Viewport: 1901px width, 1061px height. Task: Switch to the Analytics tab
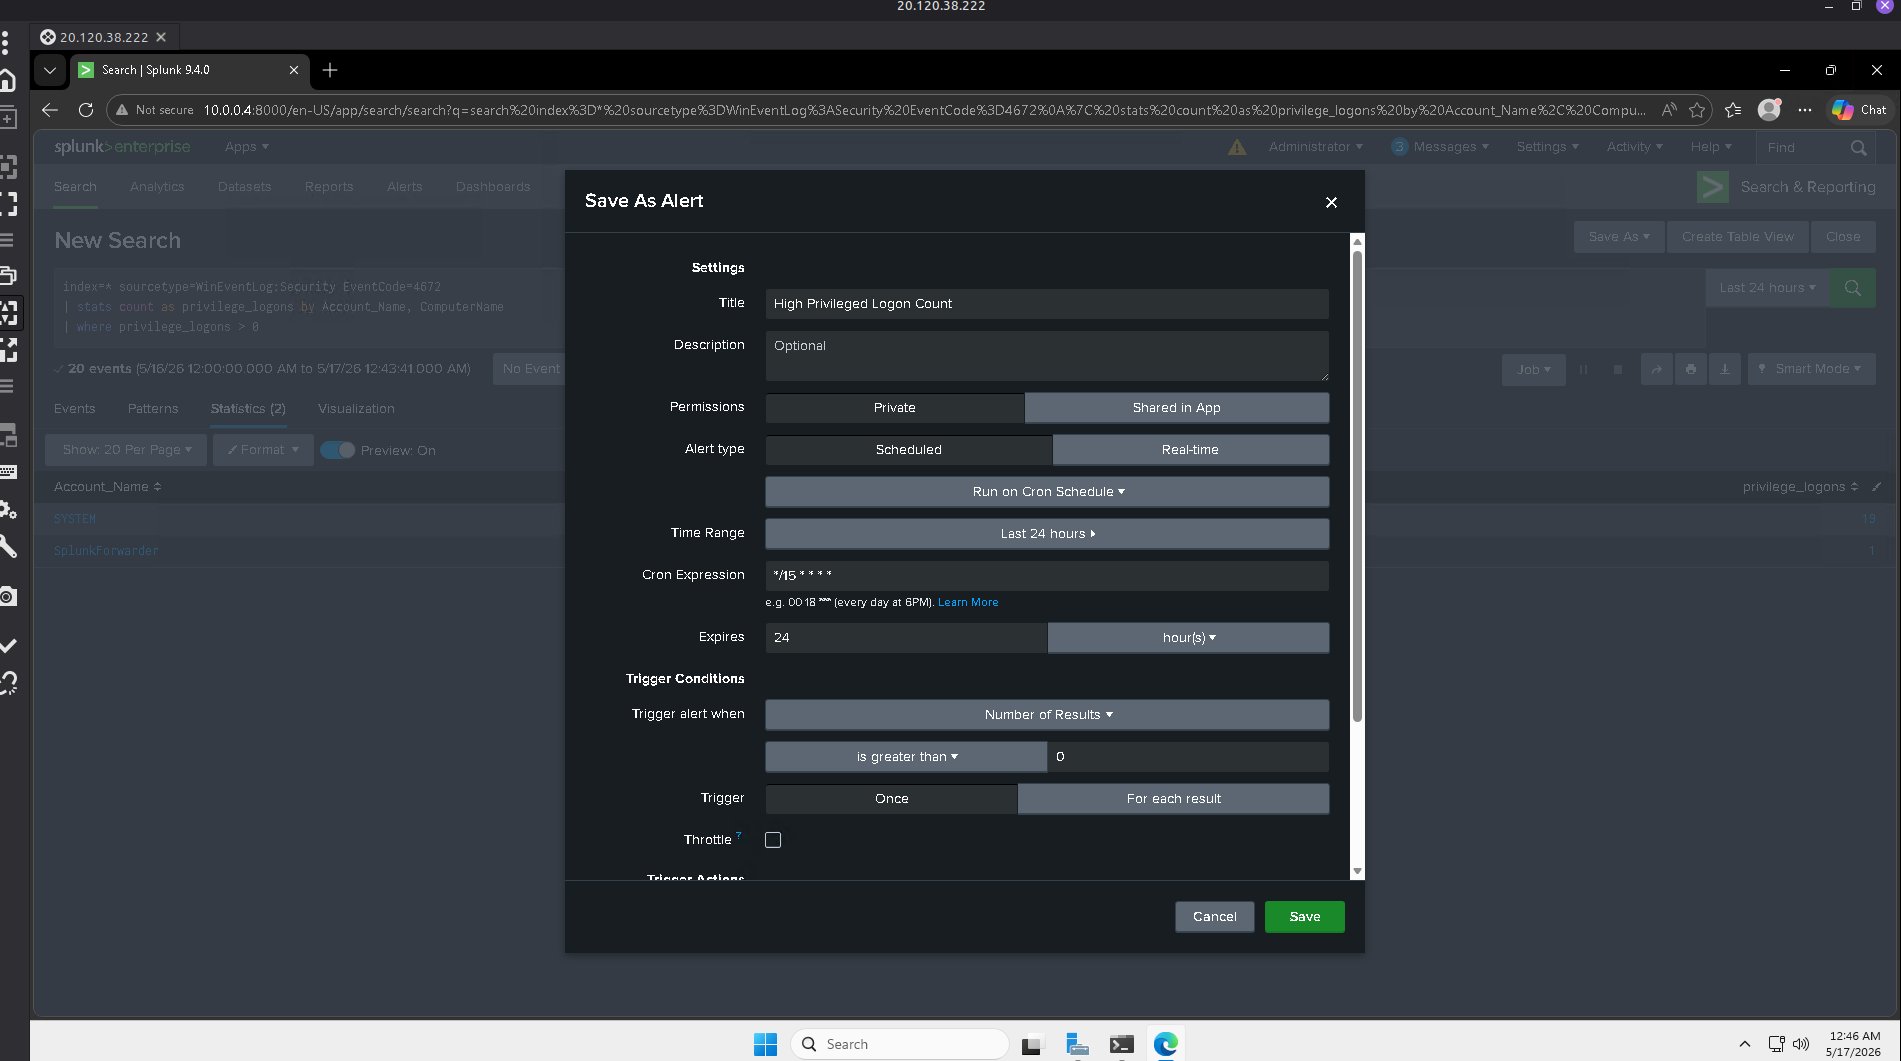(157, 187)
